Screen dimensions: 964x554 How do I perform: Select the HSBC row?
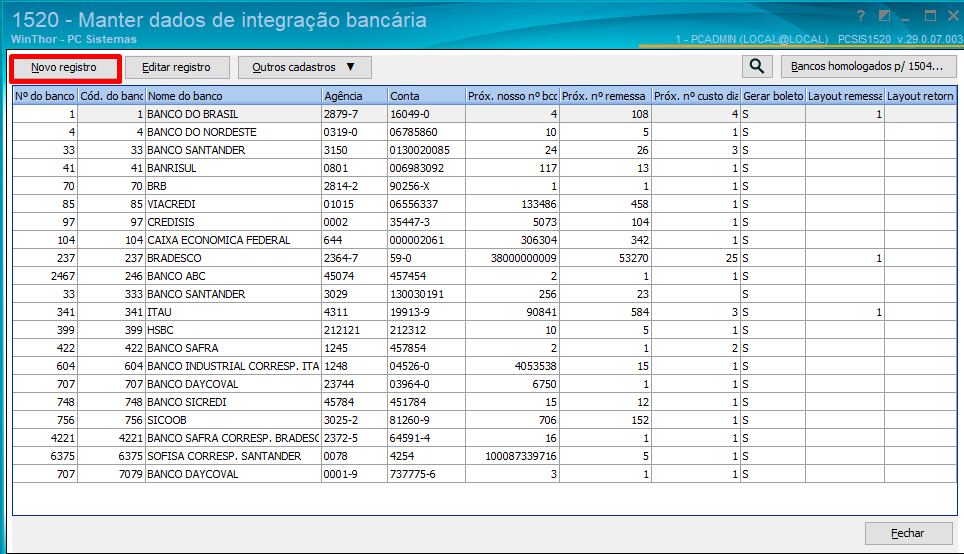point(484,330)
